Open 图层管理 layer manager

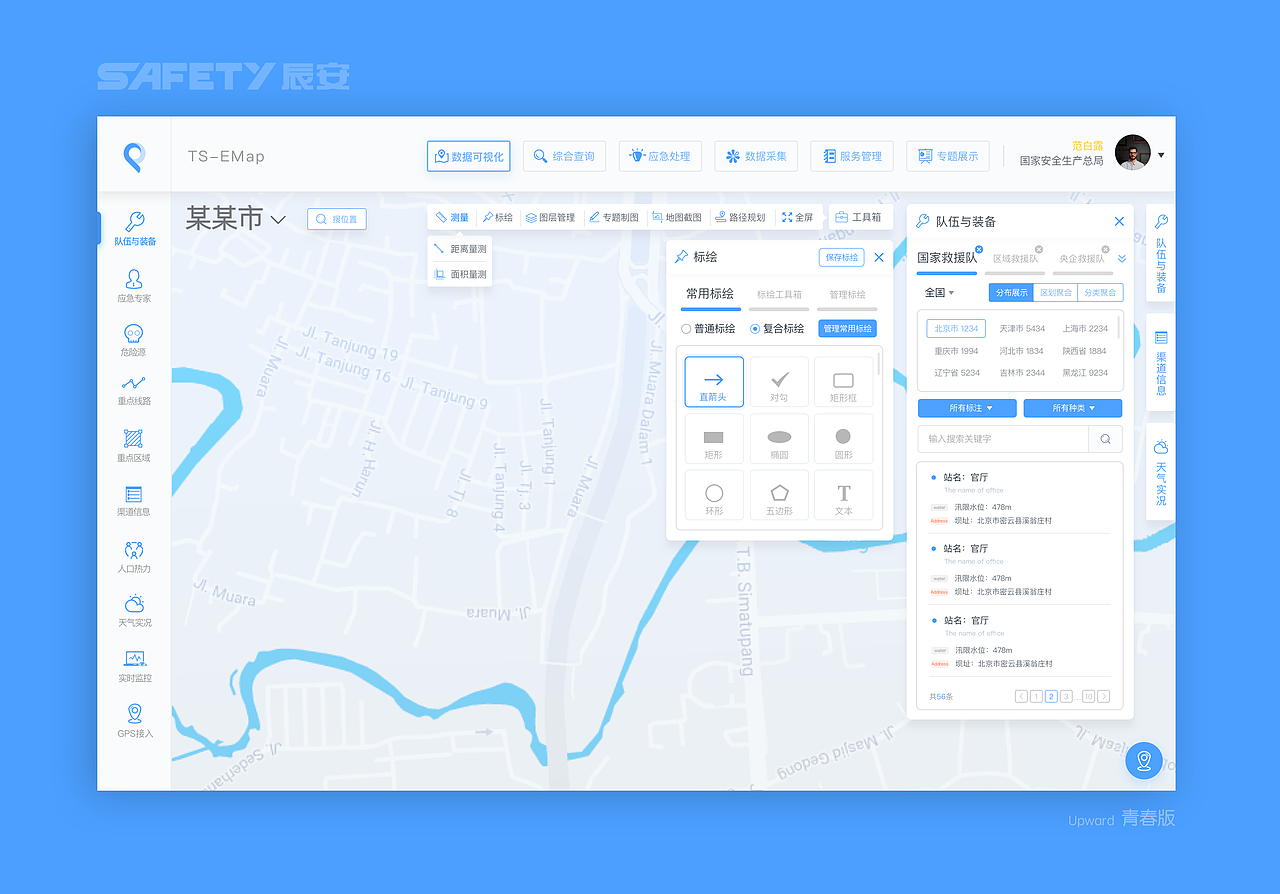pyautogui.click(x=550, y=217)
